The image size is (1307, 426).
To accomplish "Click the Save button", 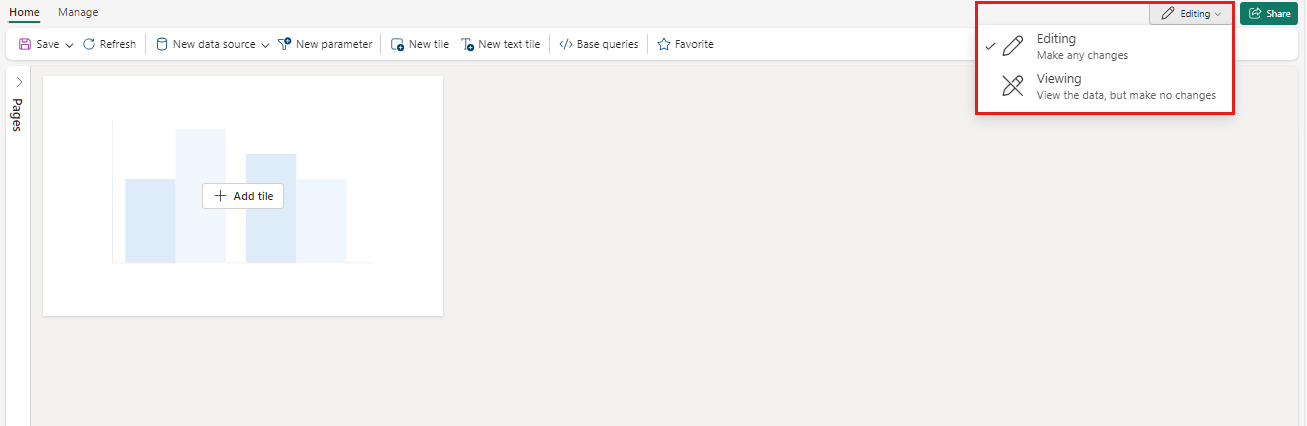I will click(x=39, y=44).
